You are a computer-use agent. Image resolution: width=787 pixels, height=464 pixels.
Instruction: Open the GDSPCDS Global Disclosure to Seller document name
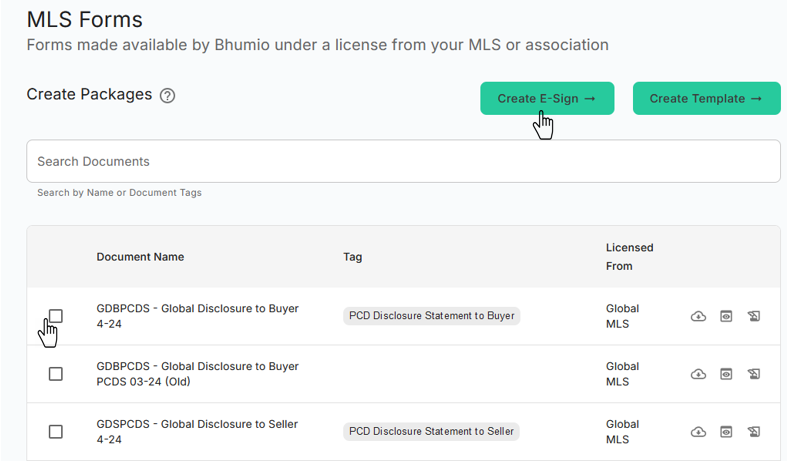coord(196,424)
